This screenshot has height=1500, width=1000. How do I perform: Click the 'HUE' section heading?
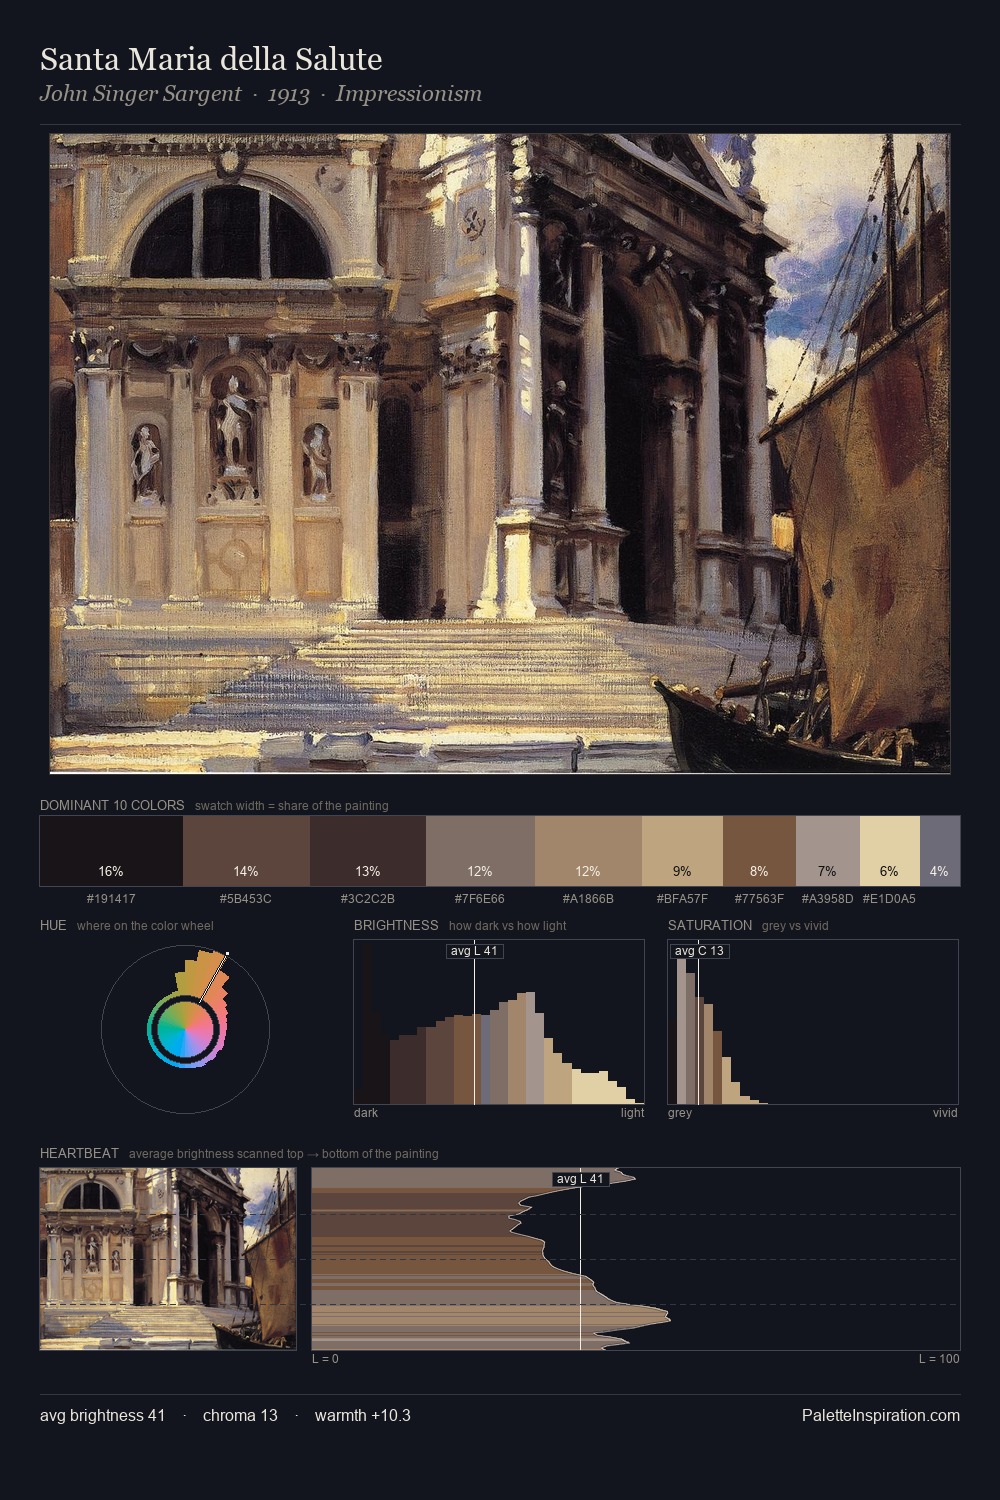(x=53, y=925)
